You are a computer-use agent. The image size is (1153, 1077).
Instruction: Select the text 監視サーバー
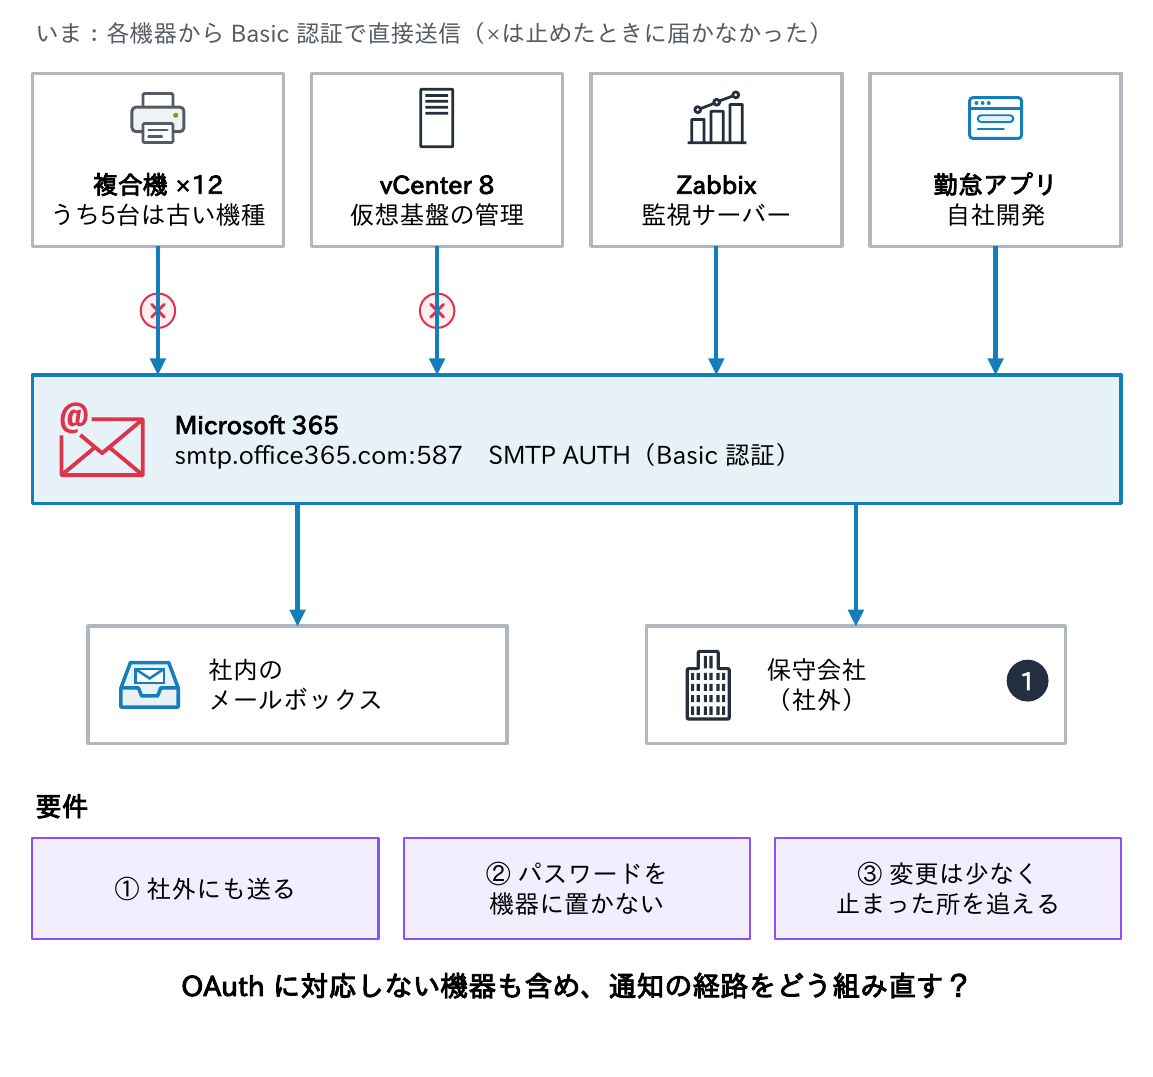tap(716, 215)
